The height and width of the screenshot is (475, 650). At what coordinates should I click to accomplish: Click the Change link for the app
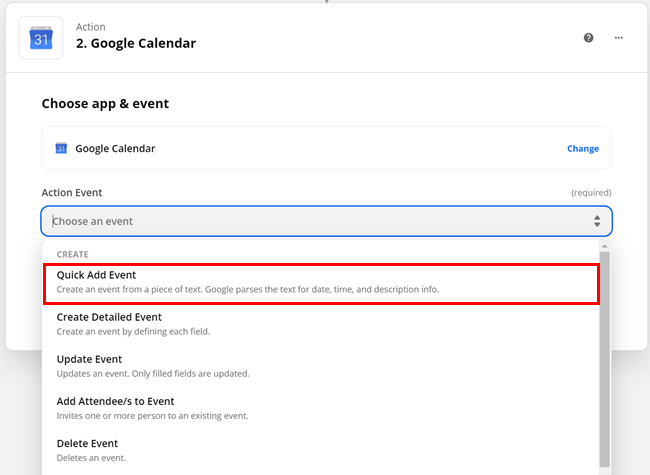point(582,149)
